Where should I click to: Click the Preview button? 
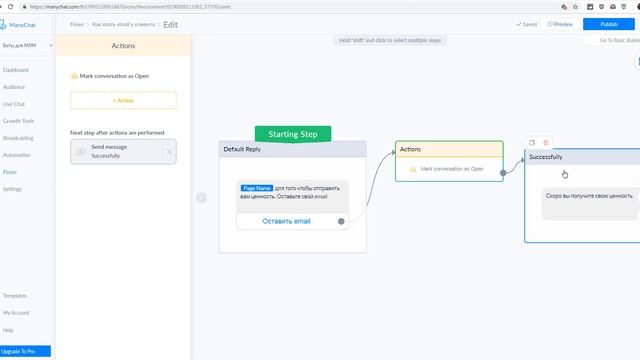pos(560,24)
